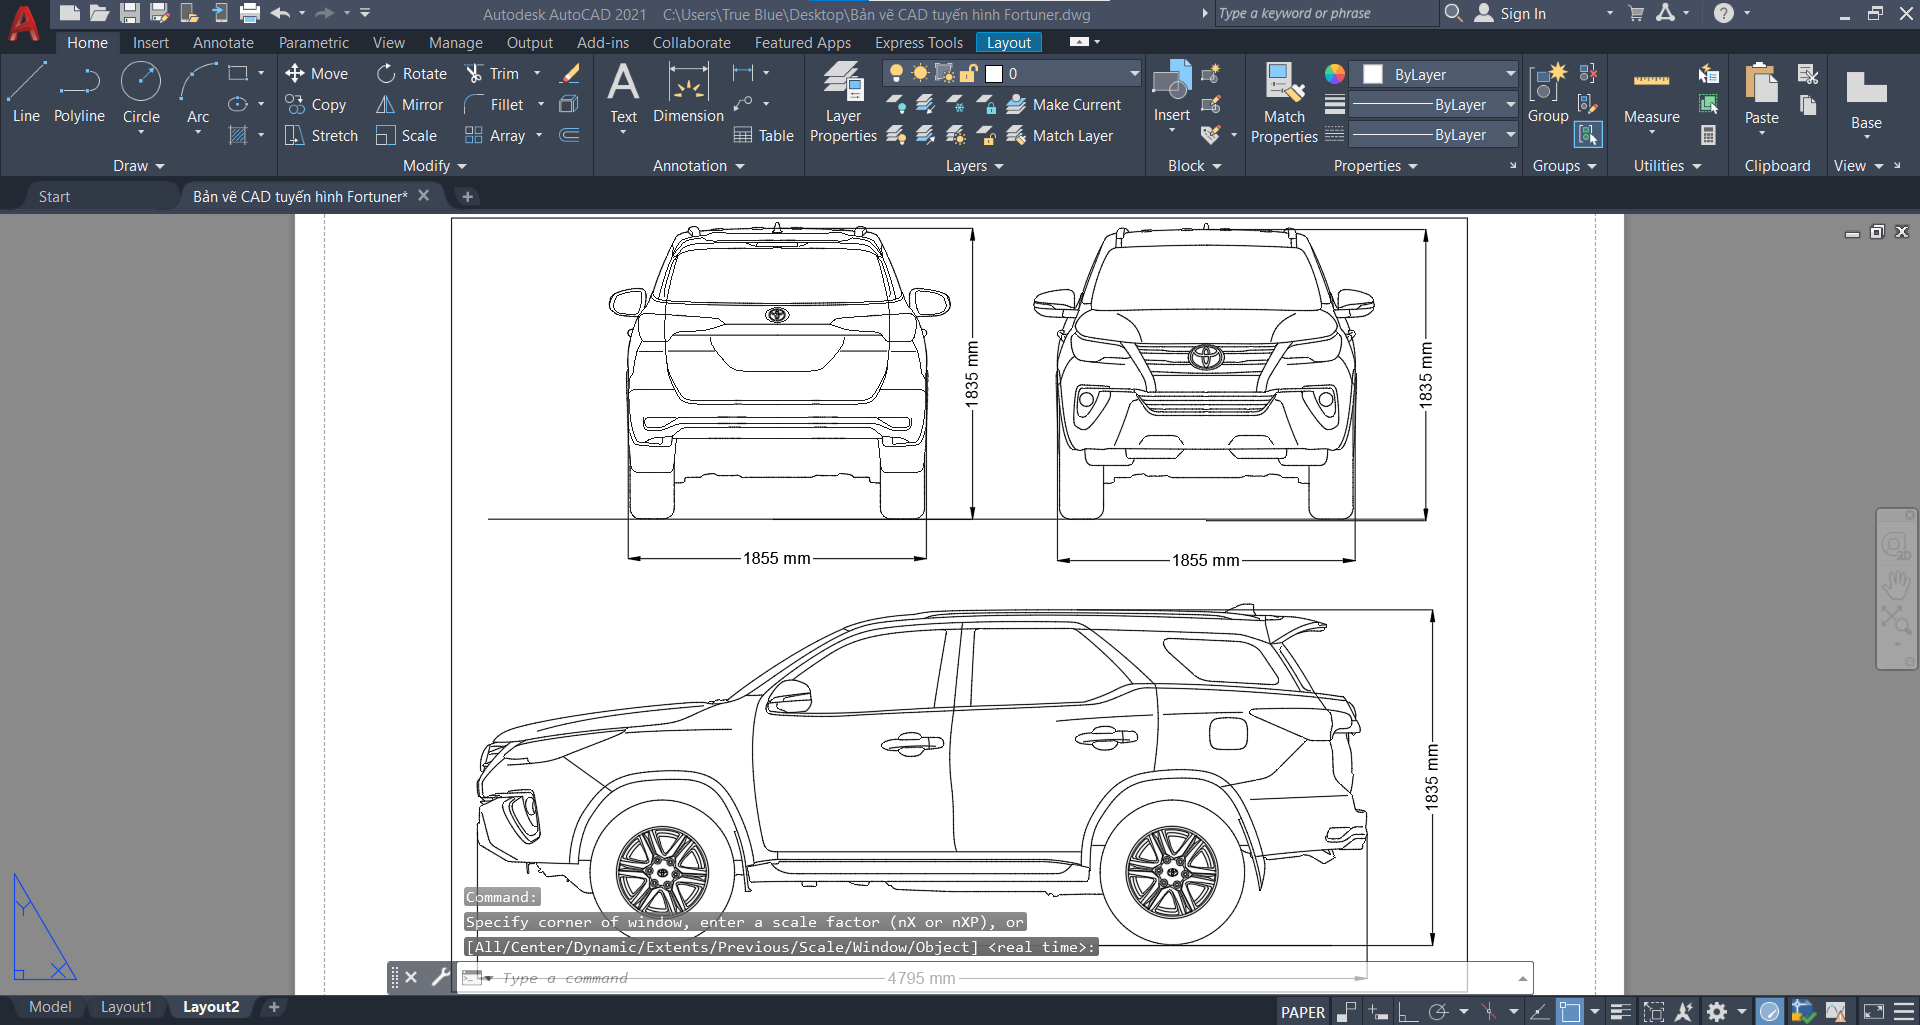Toggle Dynamic Input in status bar
Viewport: 1920px width, 1025px height.
click(x=1378, y=1012)
